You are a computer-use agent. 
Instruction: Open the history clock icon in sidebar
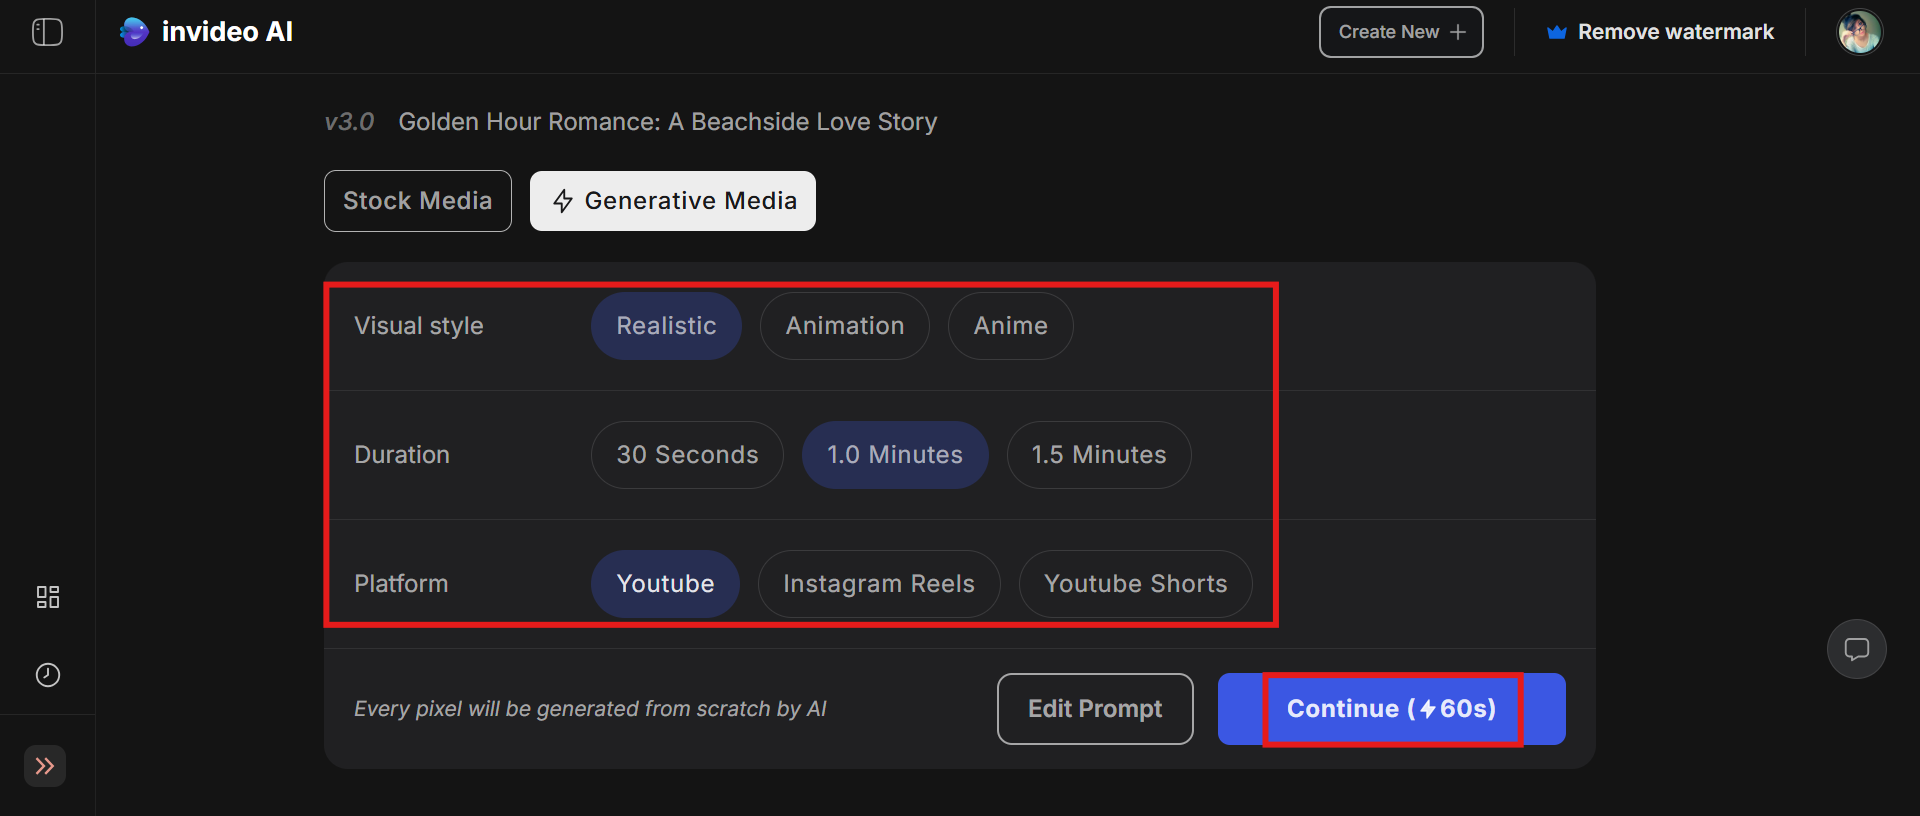pyautogui.click(x=47, y=675)
